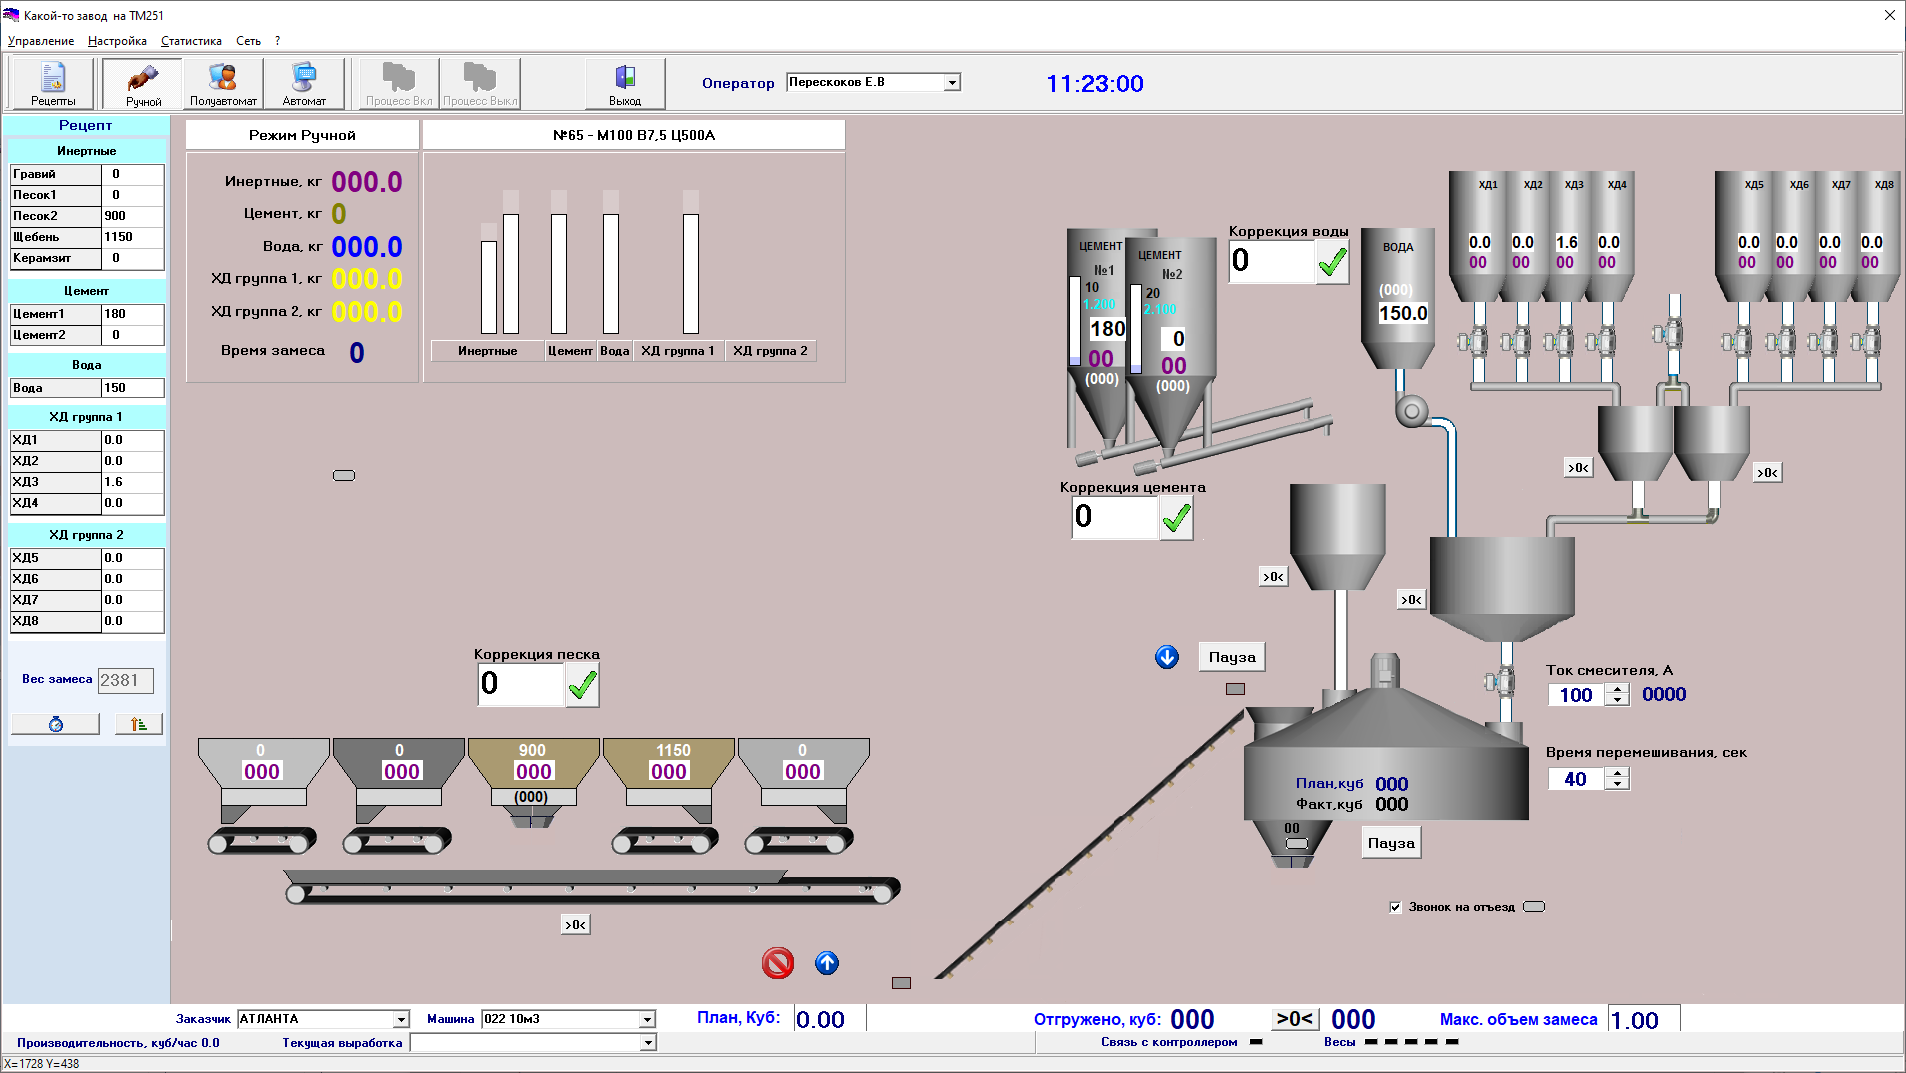Open the Рецепты toolbar icon
Viewport: 1906px width, 1073px height.
click(x=53, y=83)
